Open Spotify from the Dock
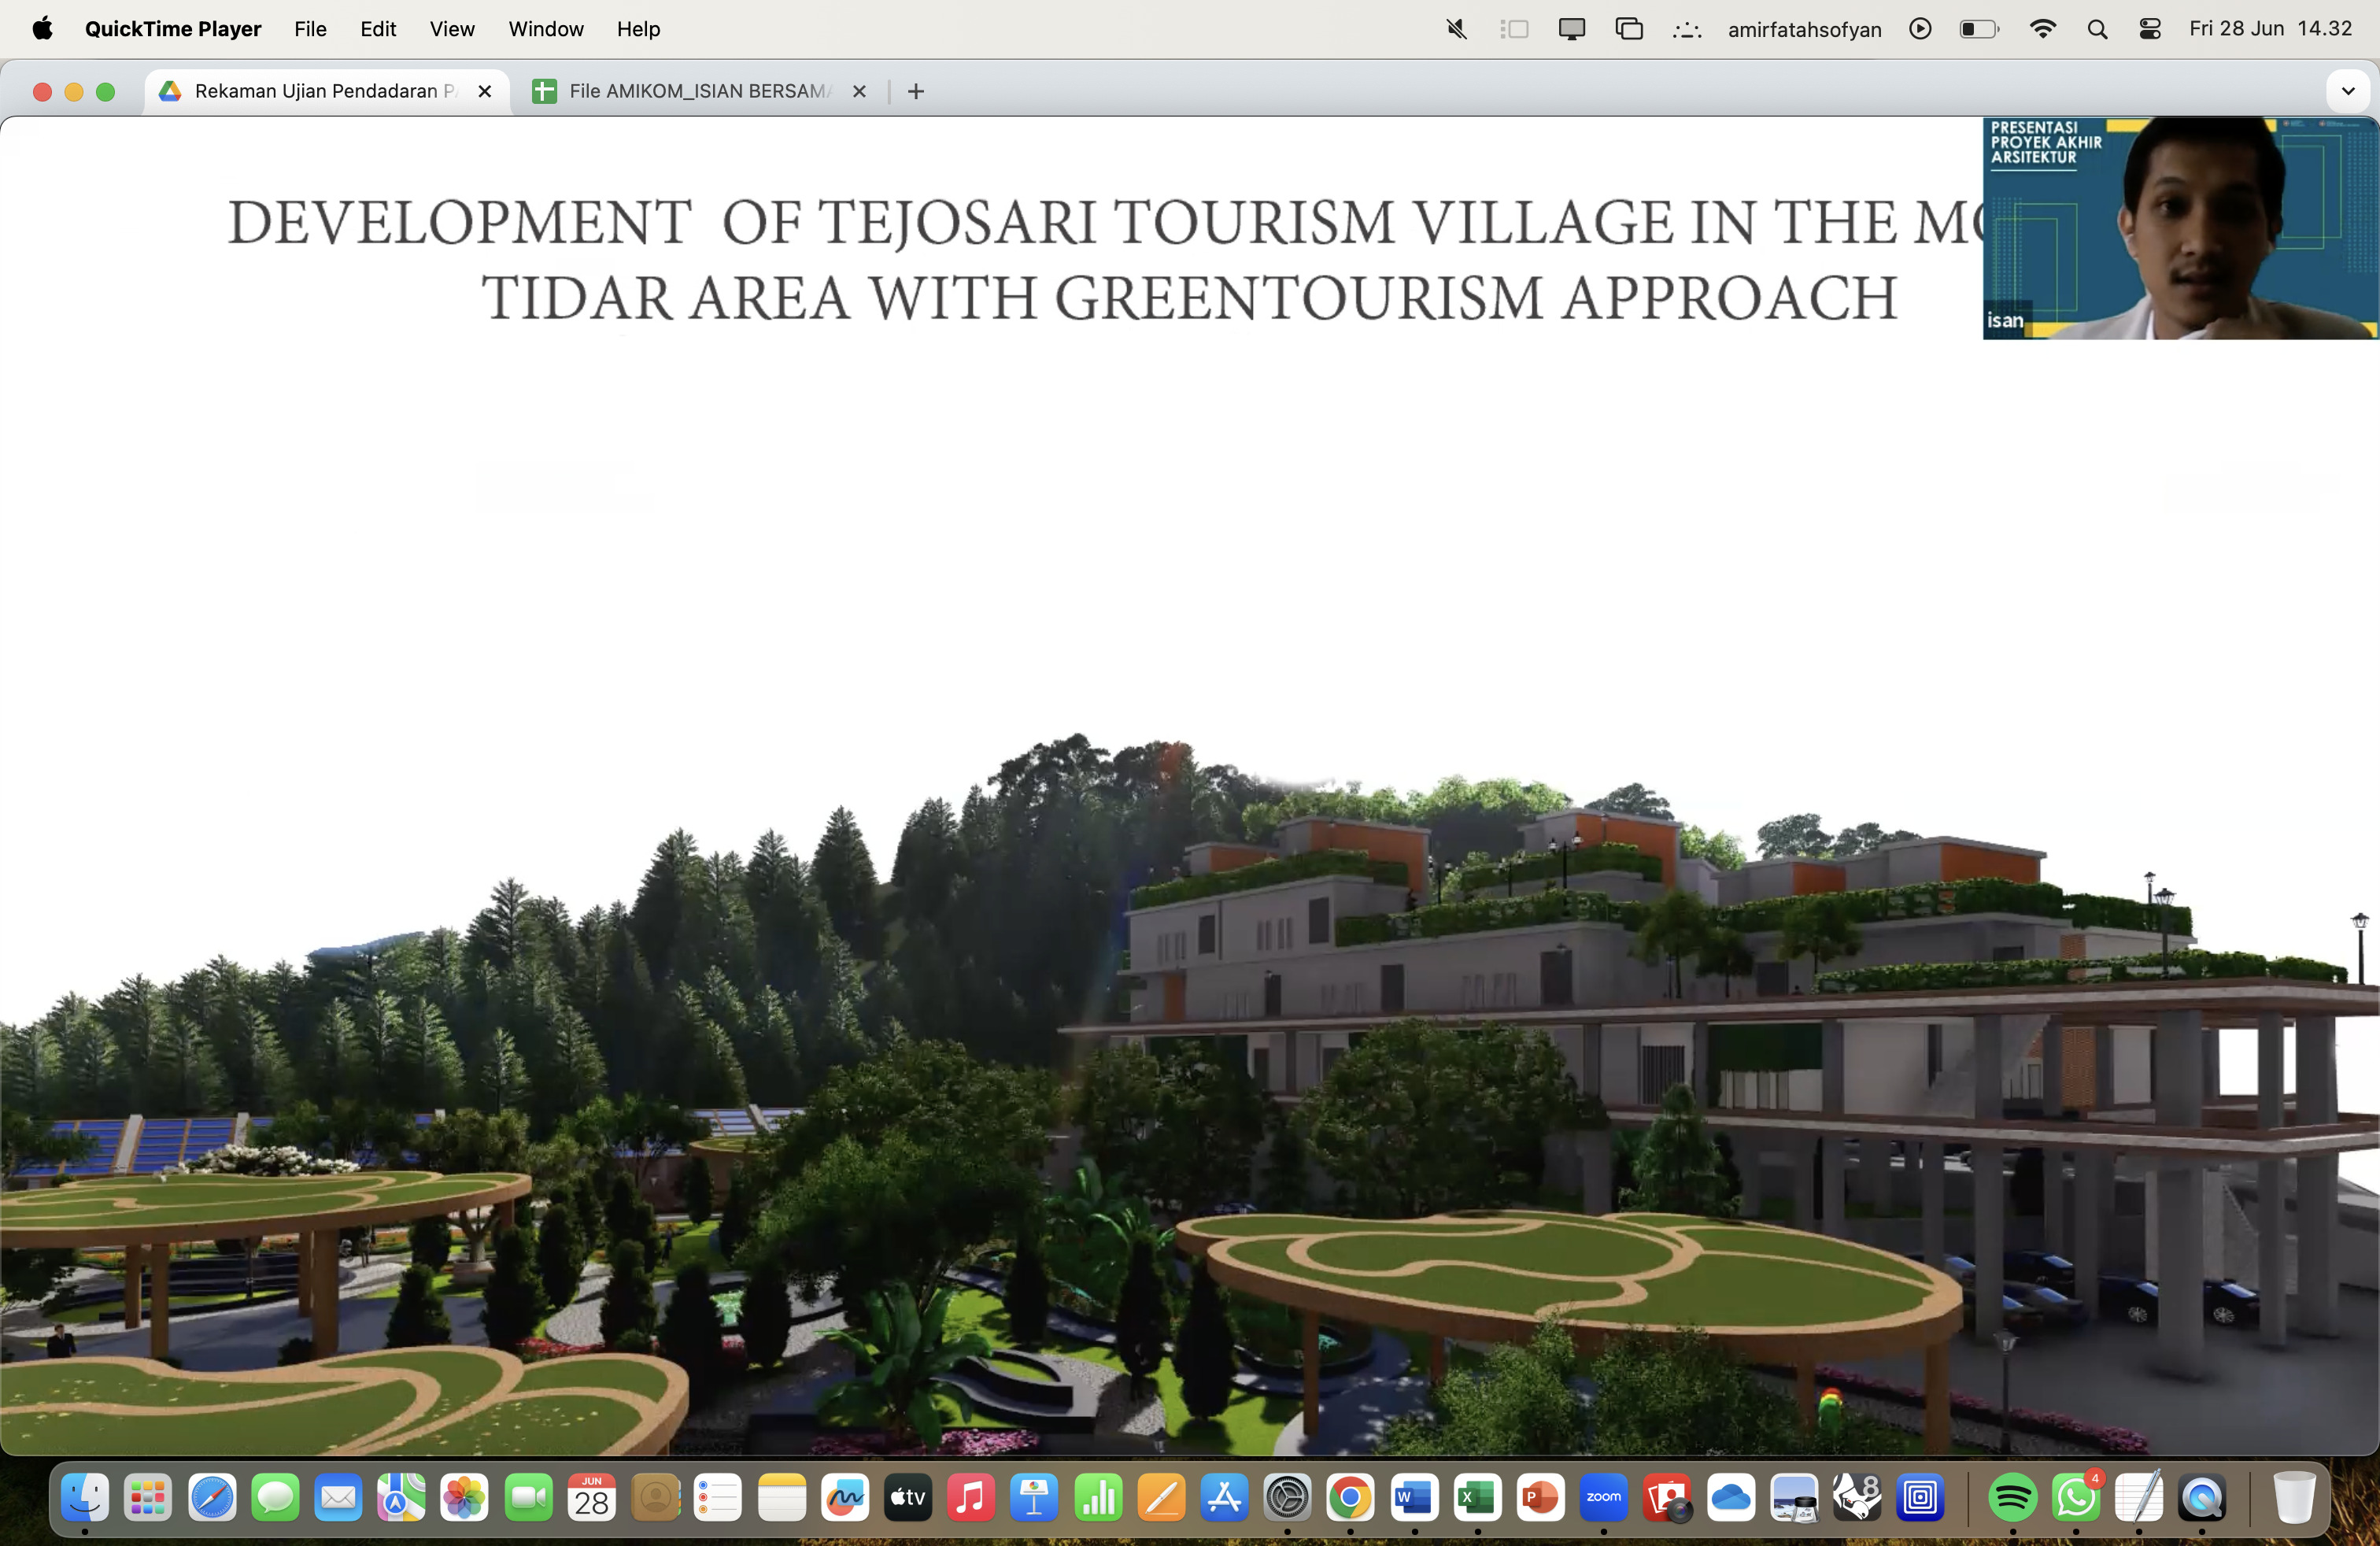 (x=2012, y=1497)
